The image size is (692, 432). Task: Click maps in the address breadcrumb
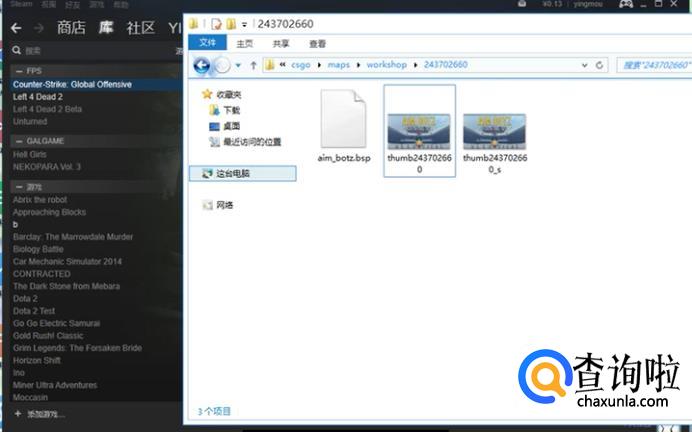coord(338,65)
